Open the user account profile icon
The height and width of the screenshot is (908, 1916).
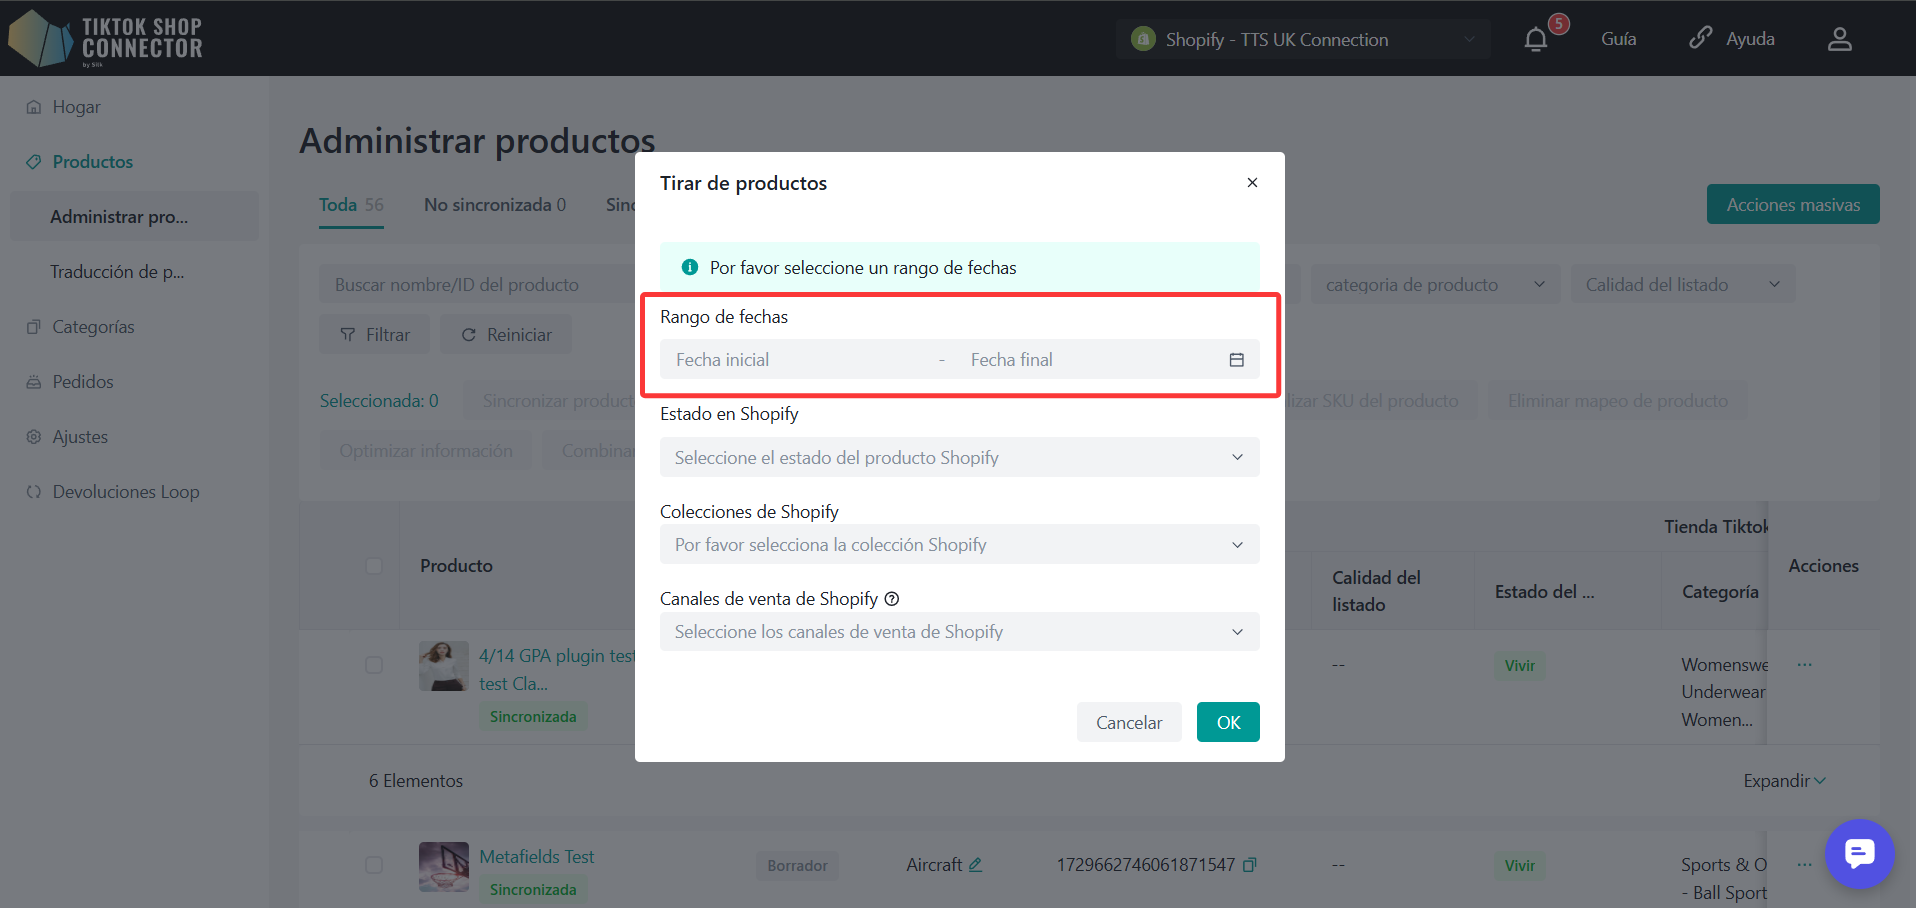(x=1839, y=39)
